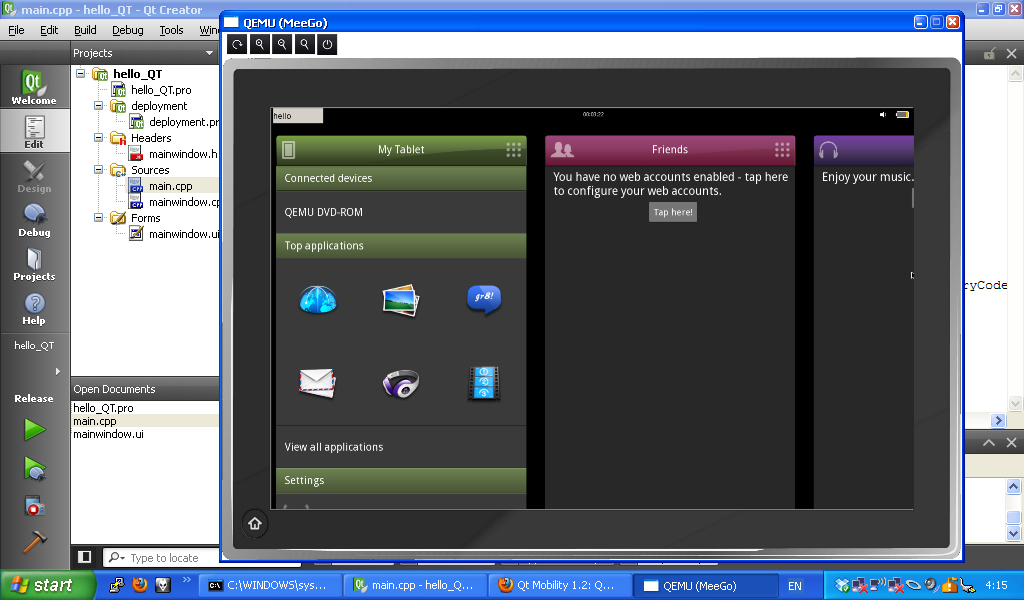This screenshot has width=1024, height=600.
Task: Open the Tools menu
Action: pos(171,30)
